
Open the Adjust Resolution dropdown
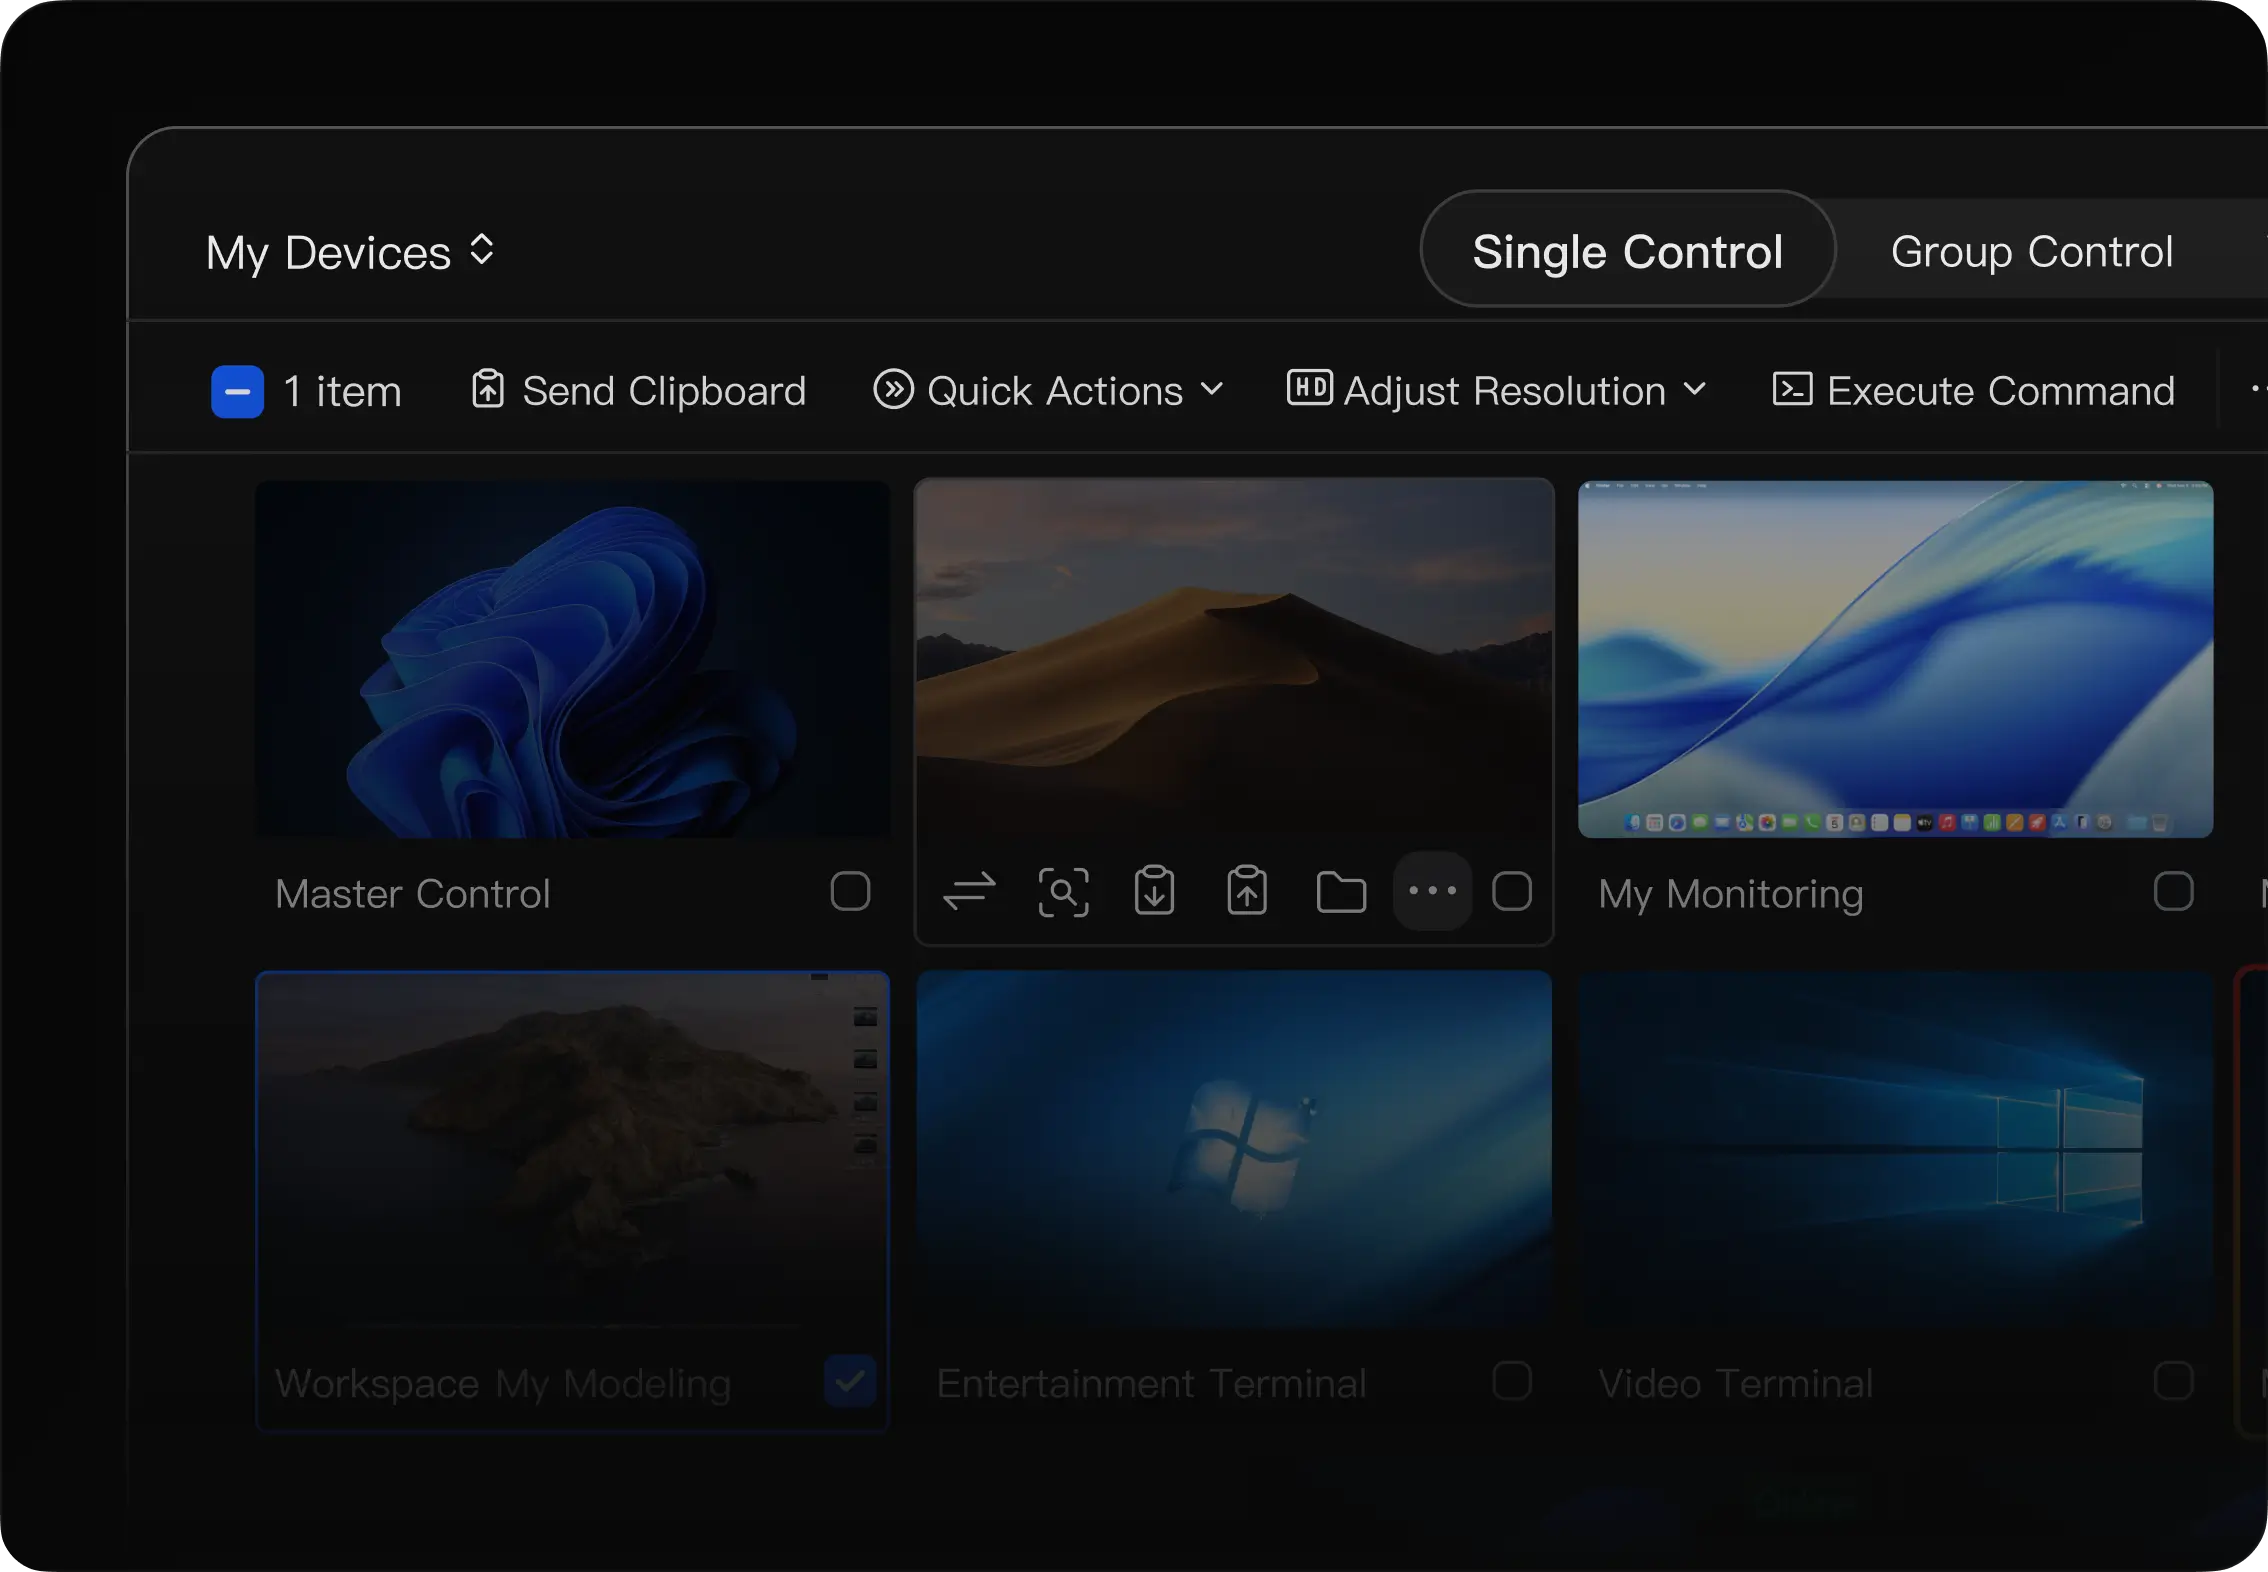point(1496,391)
